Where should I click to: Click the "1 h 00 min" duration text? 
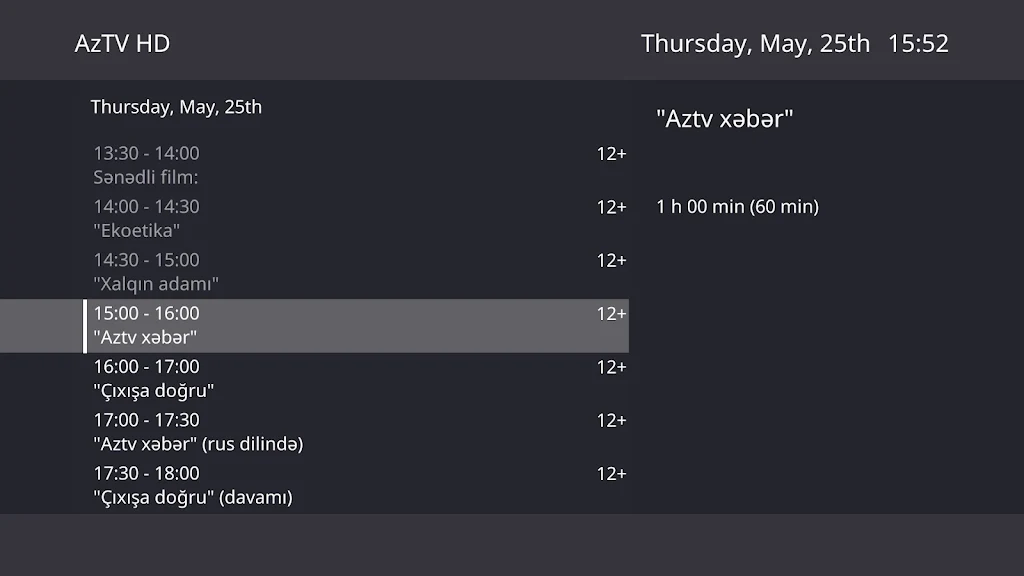tap(737, 207)
